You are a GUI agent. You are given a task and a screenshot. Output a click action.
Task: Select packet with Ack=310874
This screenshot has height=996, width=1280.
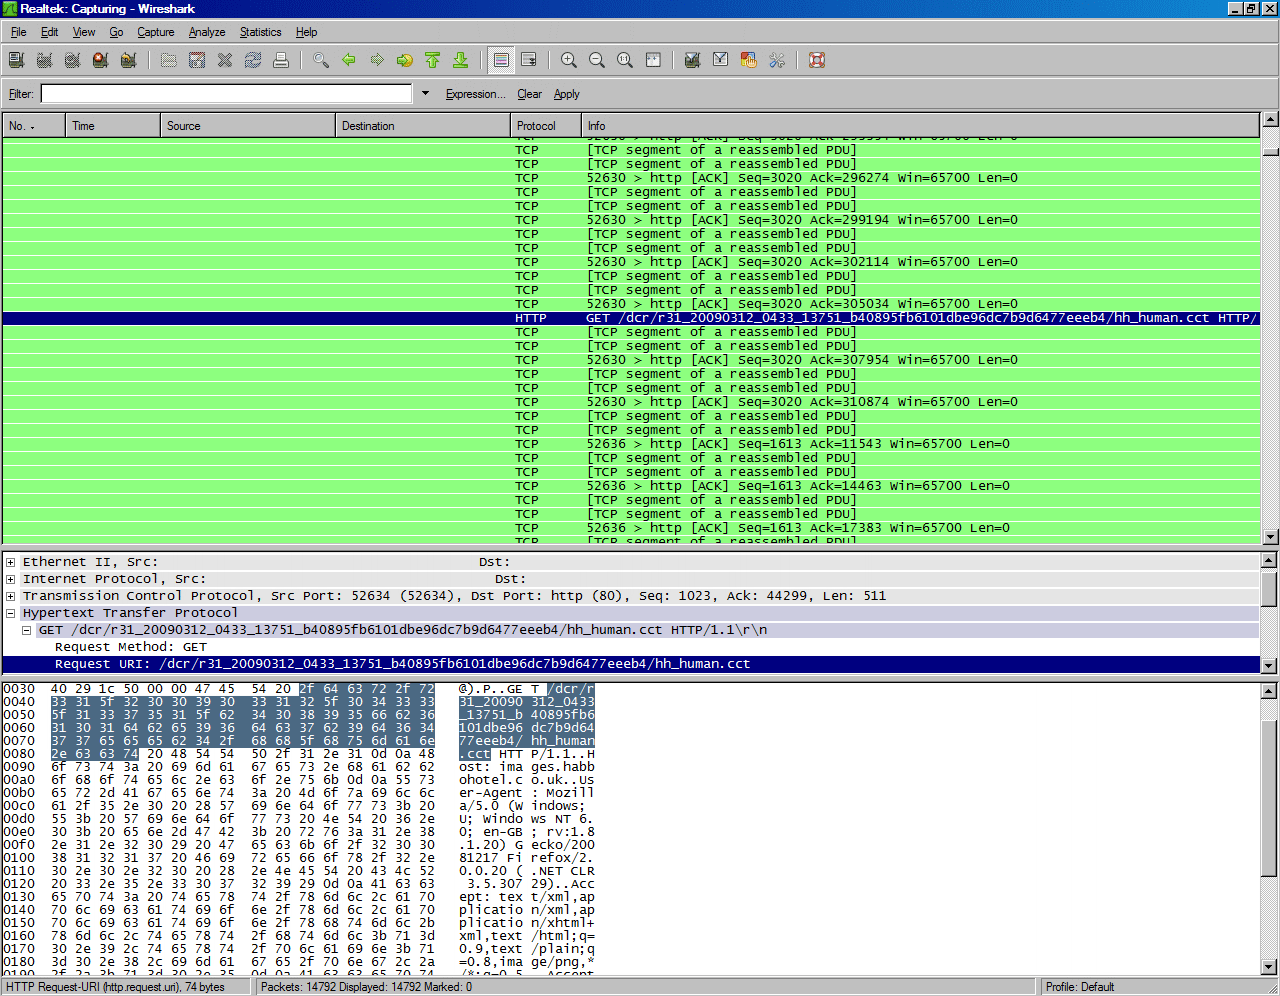(631, 402)
